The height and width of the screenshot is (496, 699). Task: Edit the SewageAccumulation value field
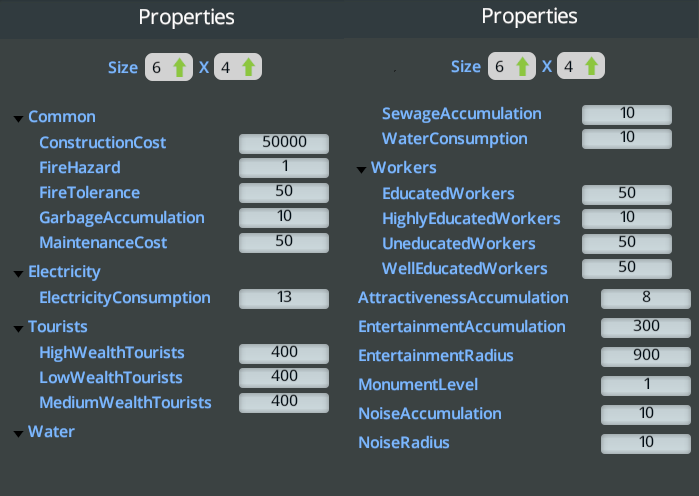pyautogui.click(x=627, y=114)
